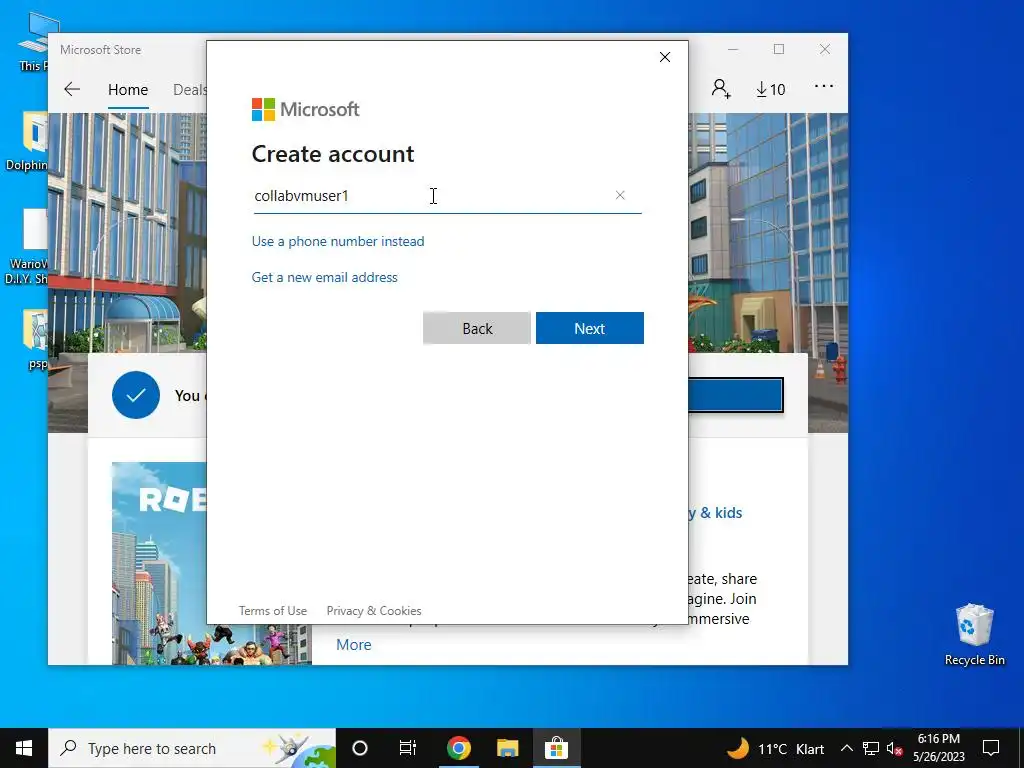Open the weather widget showing 11°C Klart
The height and width of the screenshot is (768, 1024).
[x=775, y=748]
